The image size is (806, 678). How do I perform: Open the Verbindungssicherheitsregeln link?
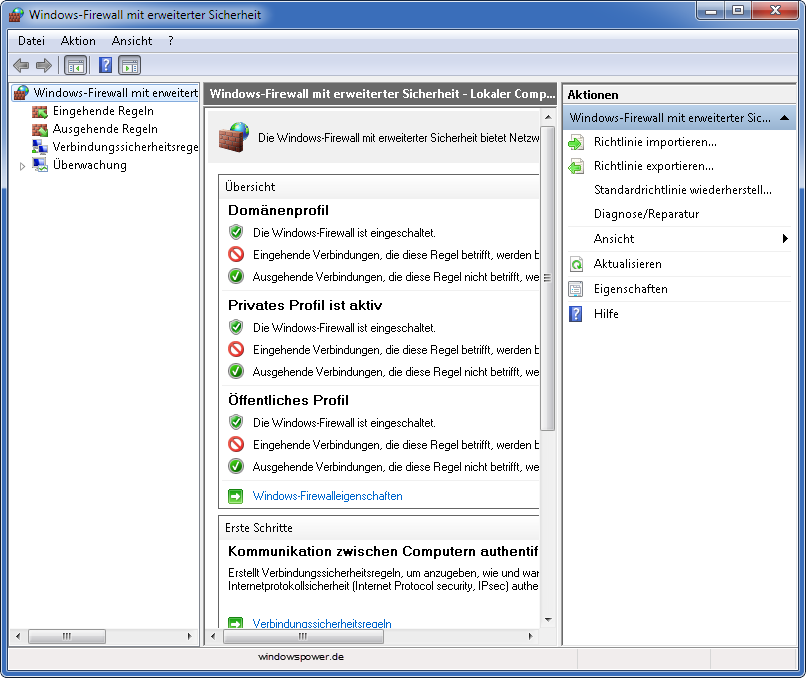pos(322,624)
